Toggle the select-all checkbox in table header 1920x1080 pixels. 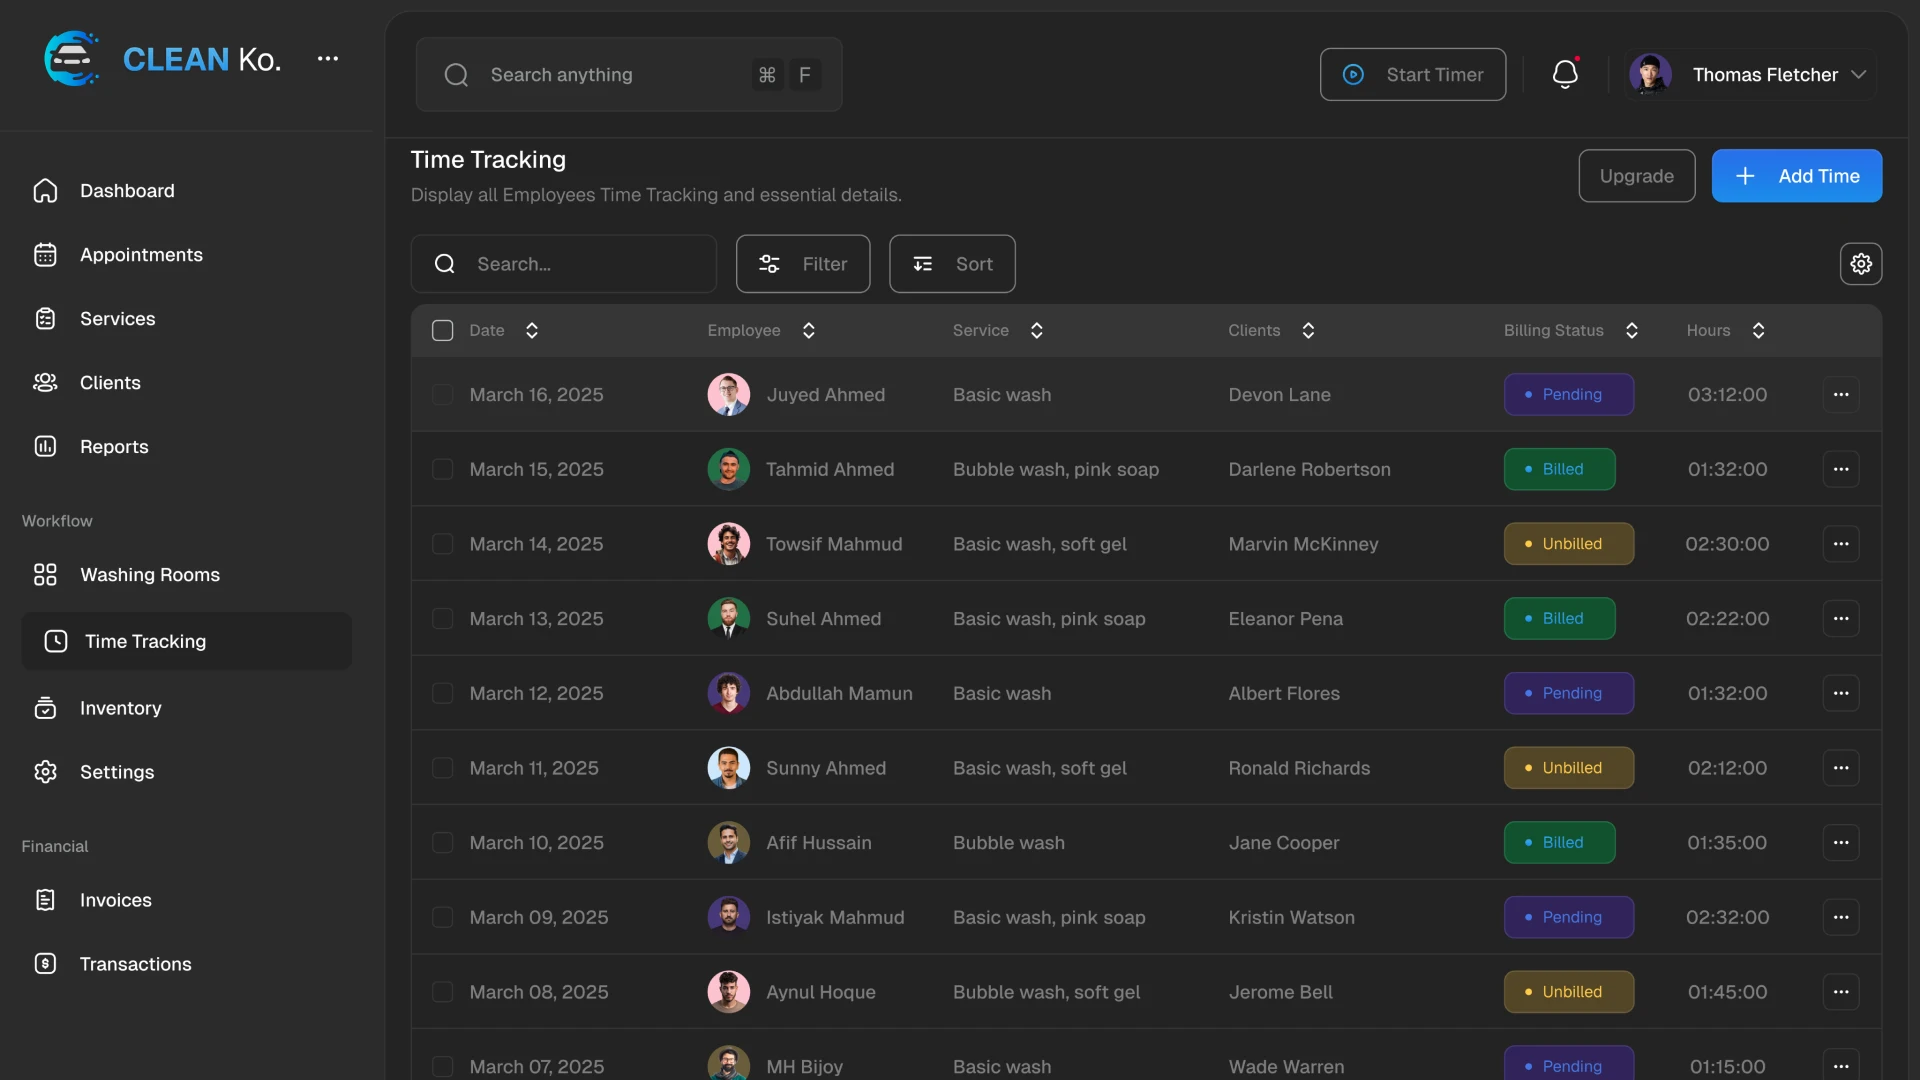click(x=443, y=330)
